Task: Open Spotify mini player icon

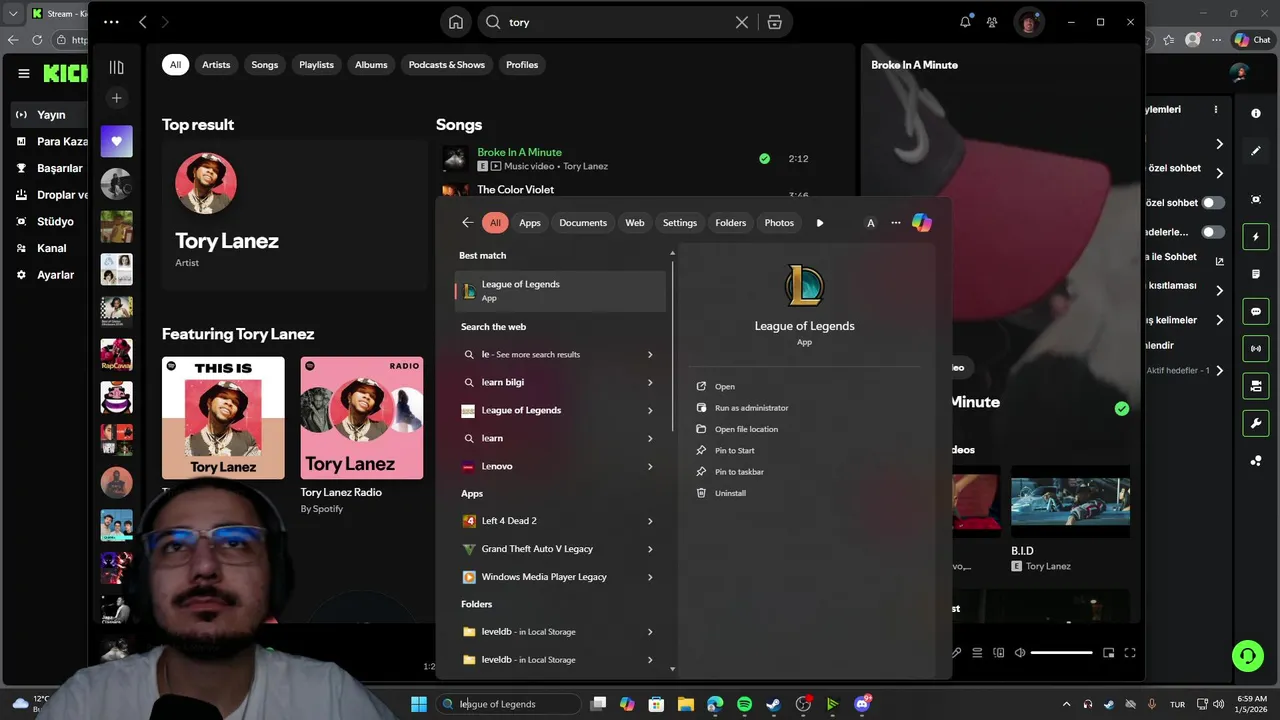Action: [x=1109, y=653]
